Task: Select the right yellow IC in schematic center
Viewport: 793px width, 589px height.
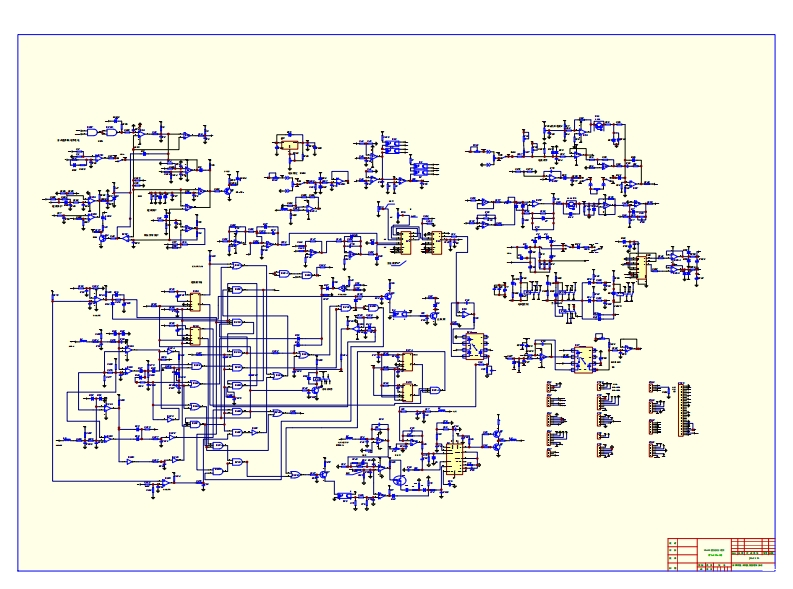Action: (x=435, y=241)
